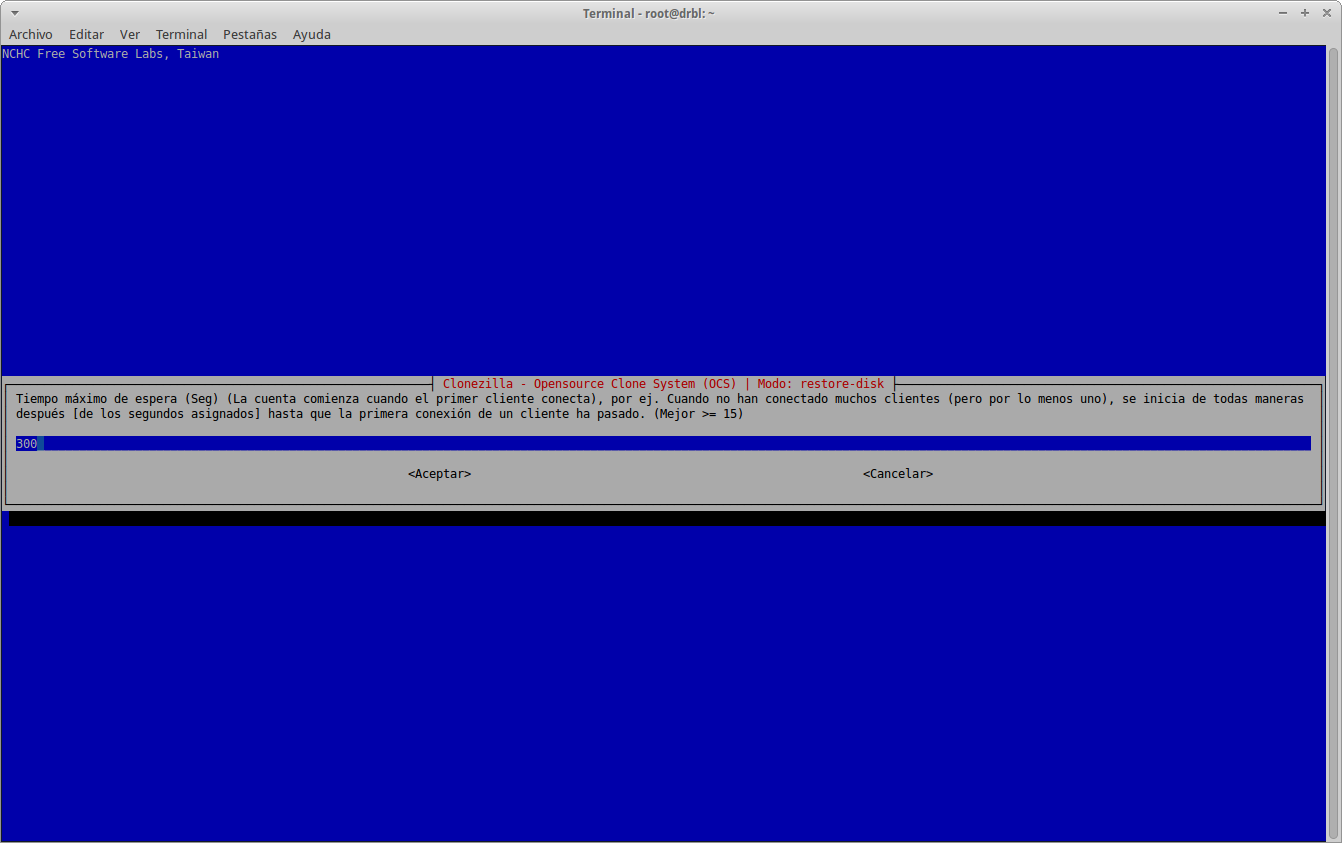Click the Clonezilla dialog title text
1342x843 pixels.
coord(664,384)
